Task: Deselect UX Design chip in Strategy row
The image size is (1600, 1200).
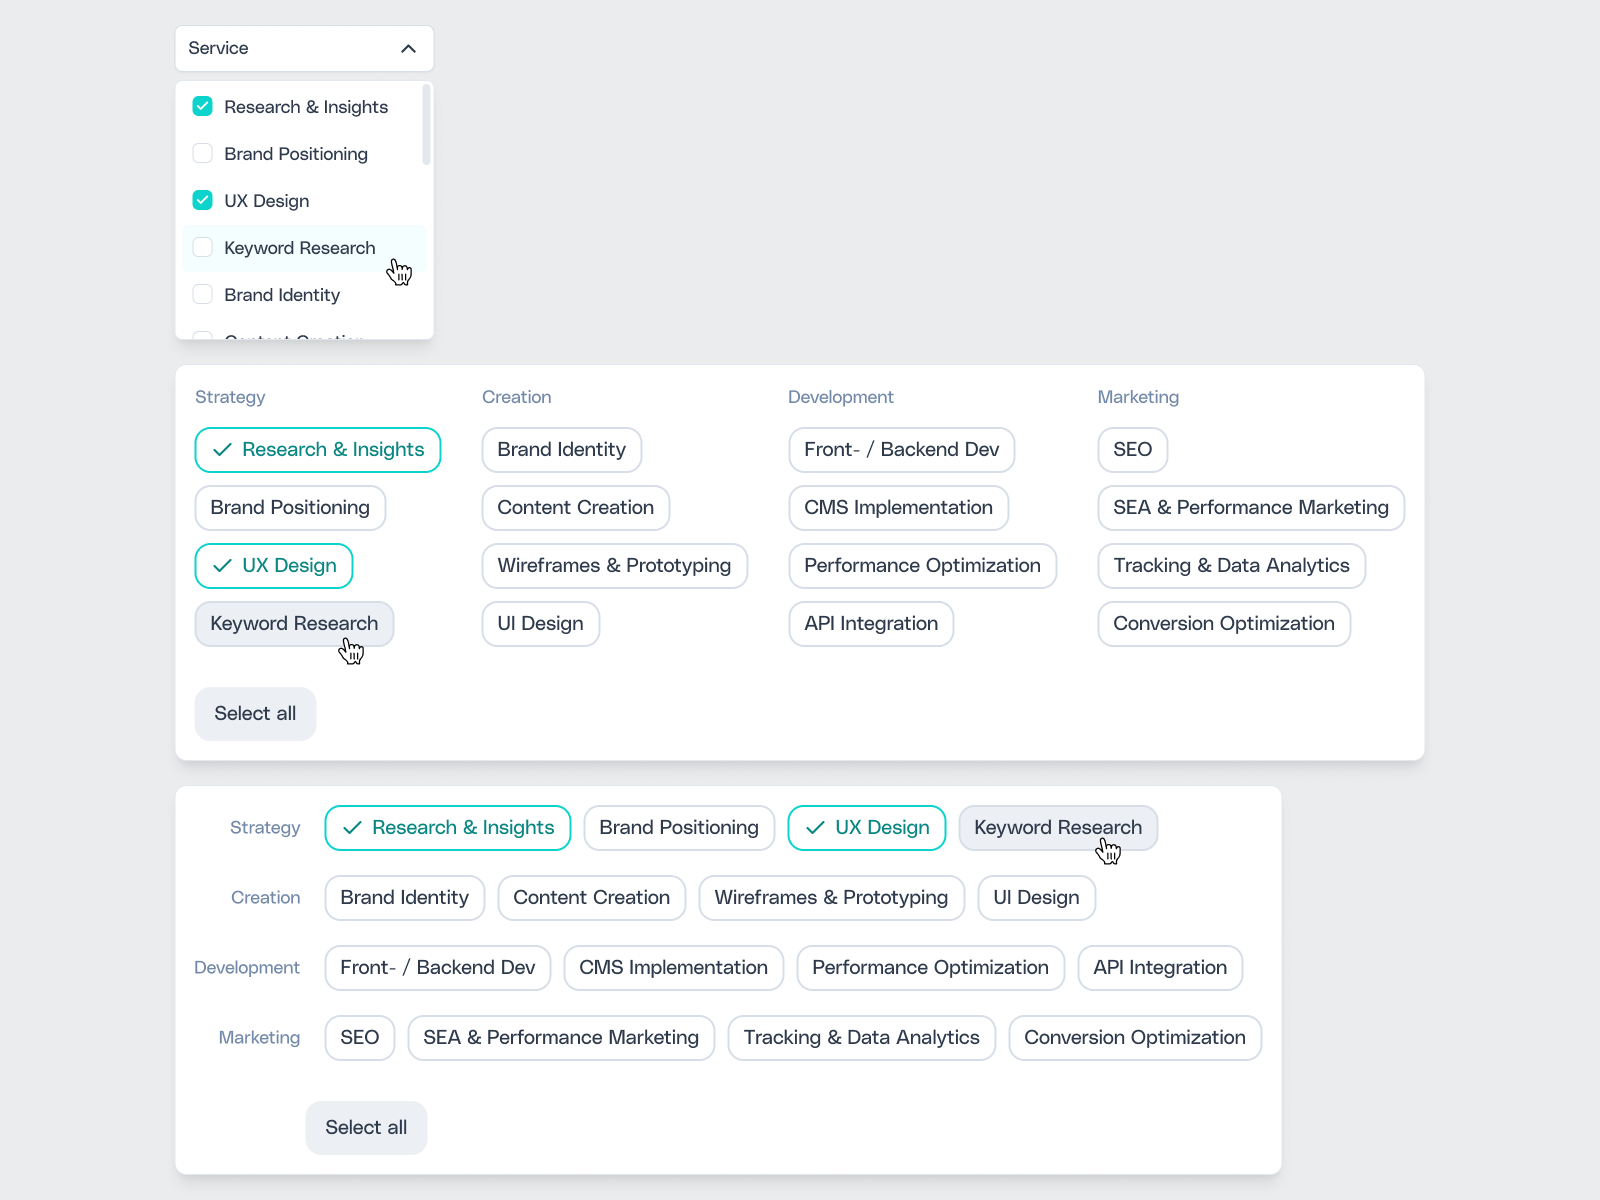Action: [867, 828]
